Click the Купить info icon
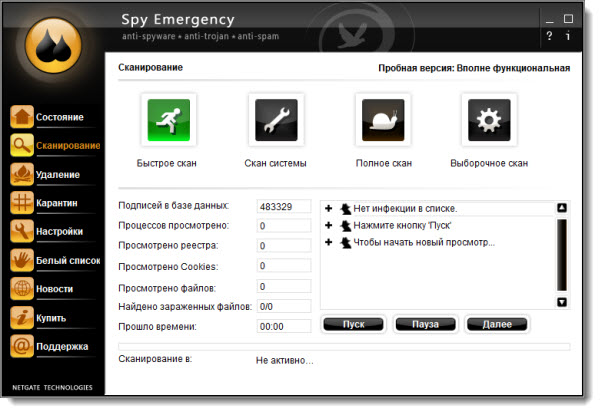Viewport: 600px width, 413px height. (x=22, y=318)
